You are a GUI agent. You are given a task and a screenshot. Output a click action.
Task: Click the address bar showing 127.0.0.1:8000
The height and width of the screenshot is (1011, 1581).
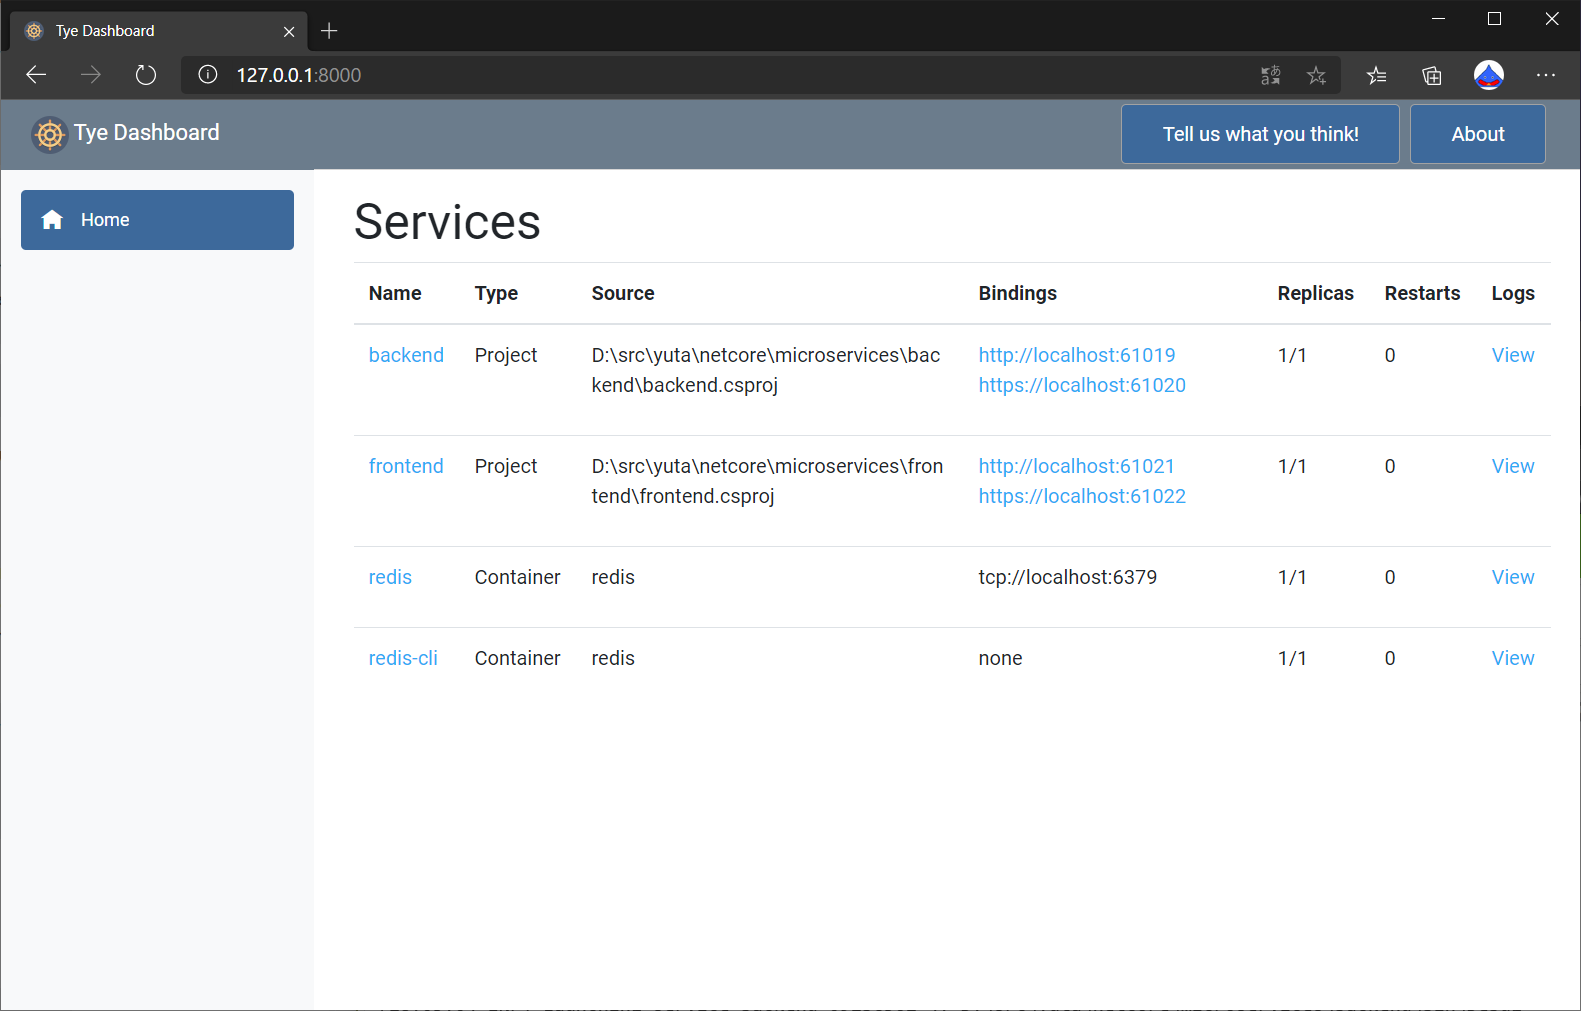click(700, 75)
